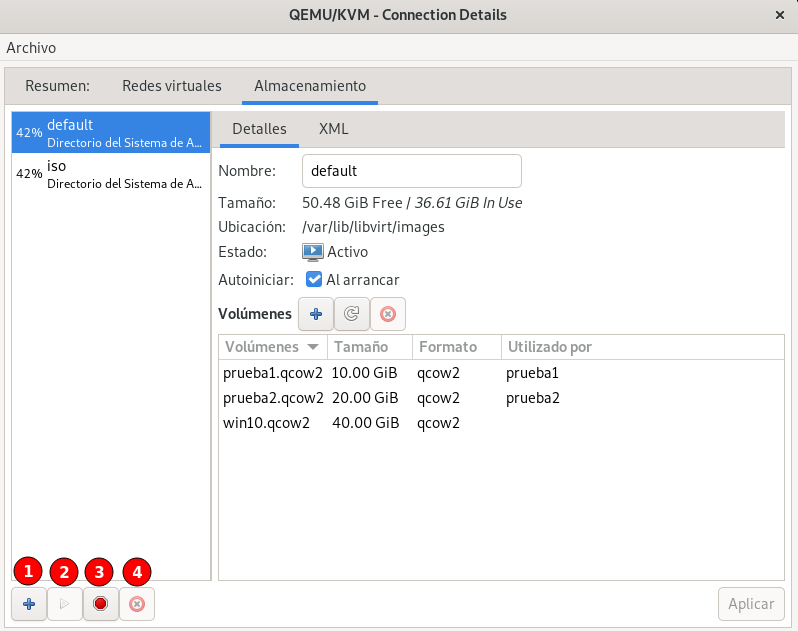Select the Detalles tab

click(260, 129)
